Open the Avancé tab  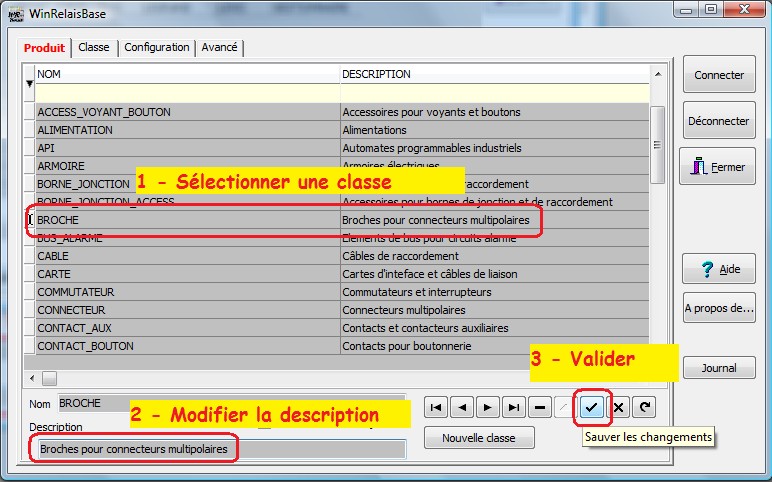tap(219, 48)
